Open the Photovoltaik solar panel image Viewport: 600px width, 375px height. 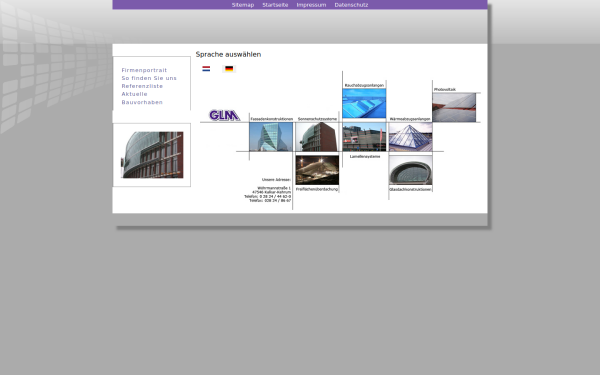454,107
